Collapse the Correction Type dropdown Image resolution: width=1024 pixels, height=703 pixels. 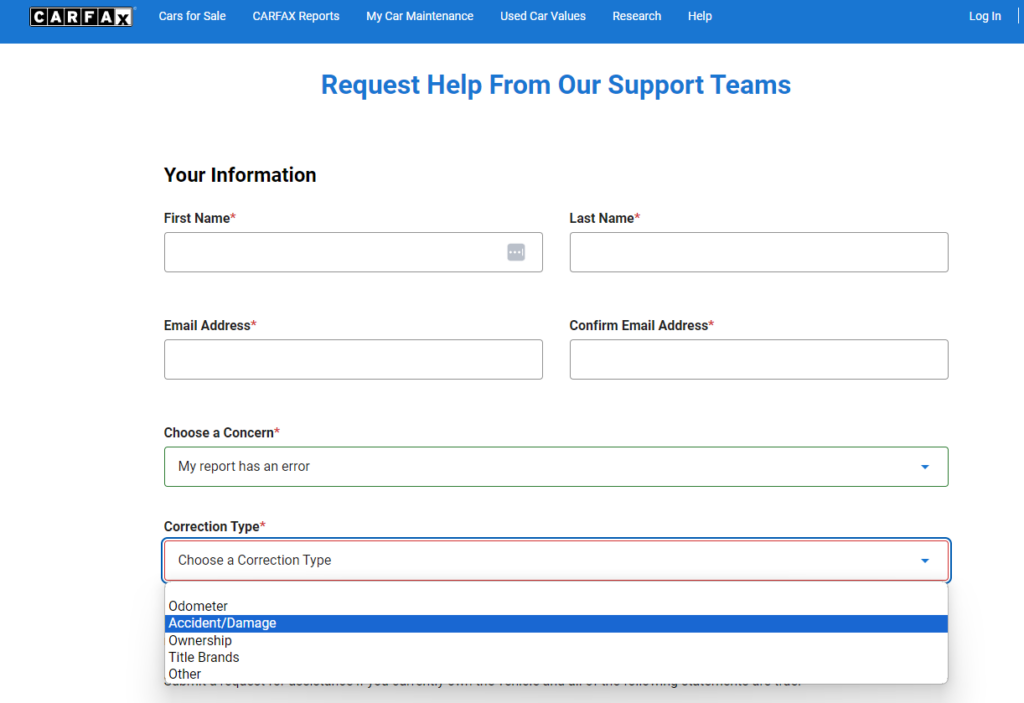pos(555,560)
